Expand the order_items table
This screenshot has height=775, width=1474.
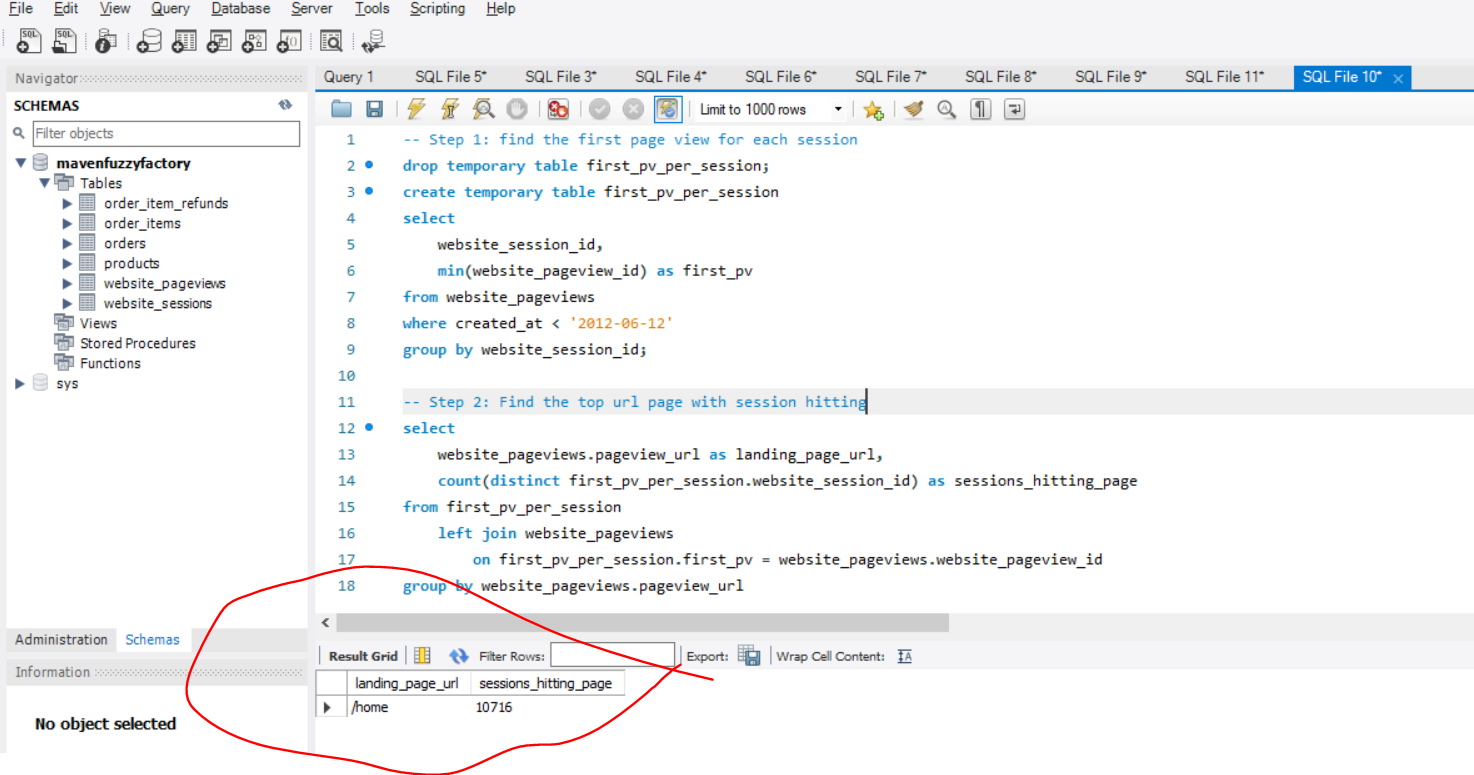(68, 223)
